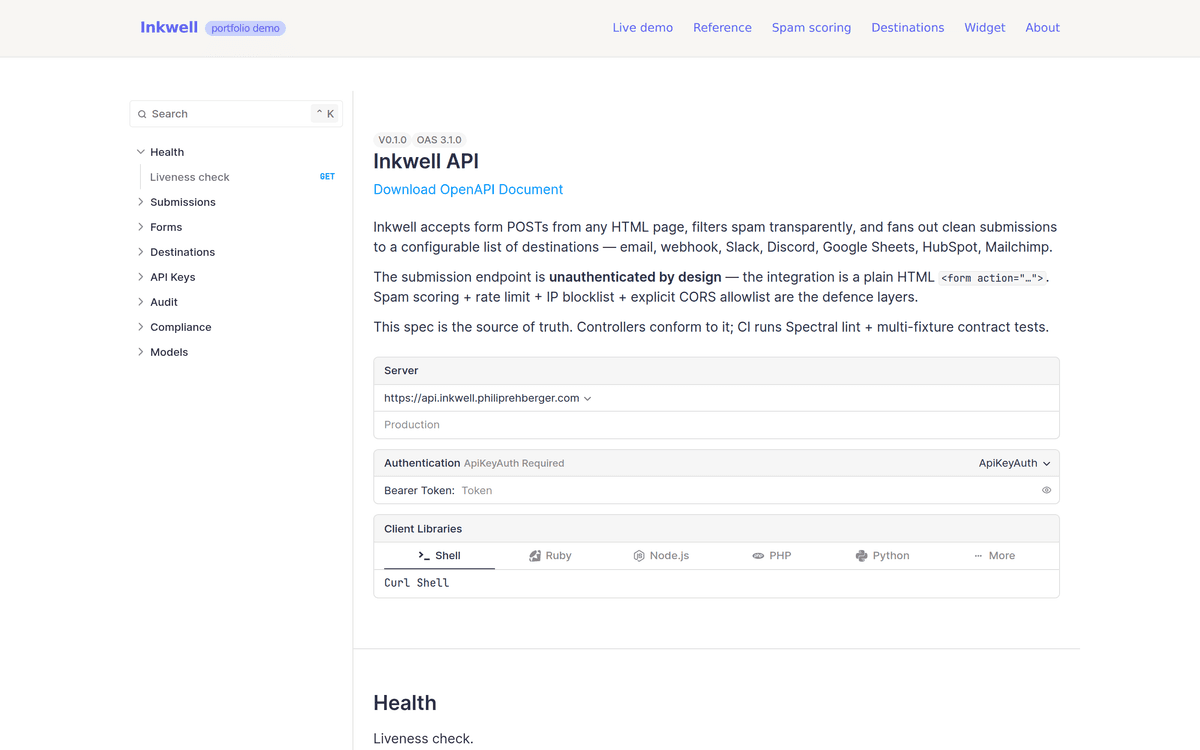Open Reference in top navigation
The width and height of the screenshot is (1200, 750).
point(722,28)
